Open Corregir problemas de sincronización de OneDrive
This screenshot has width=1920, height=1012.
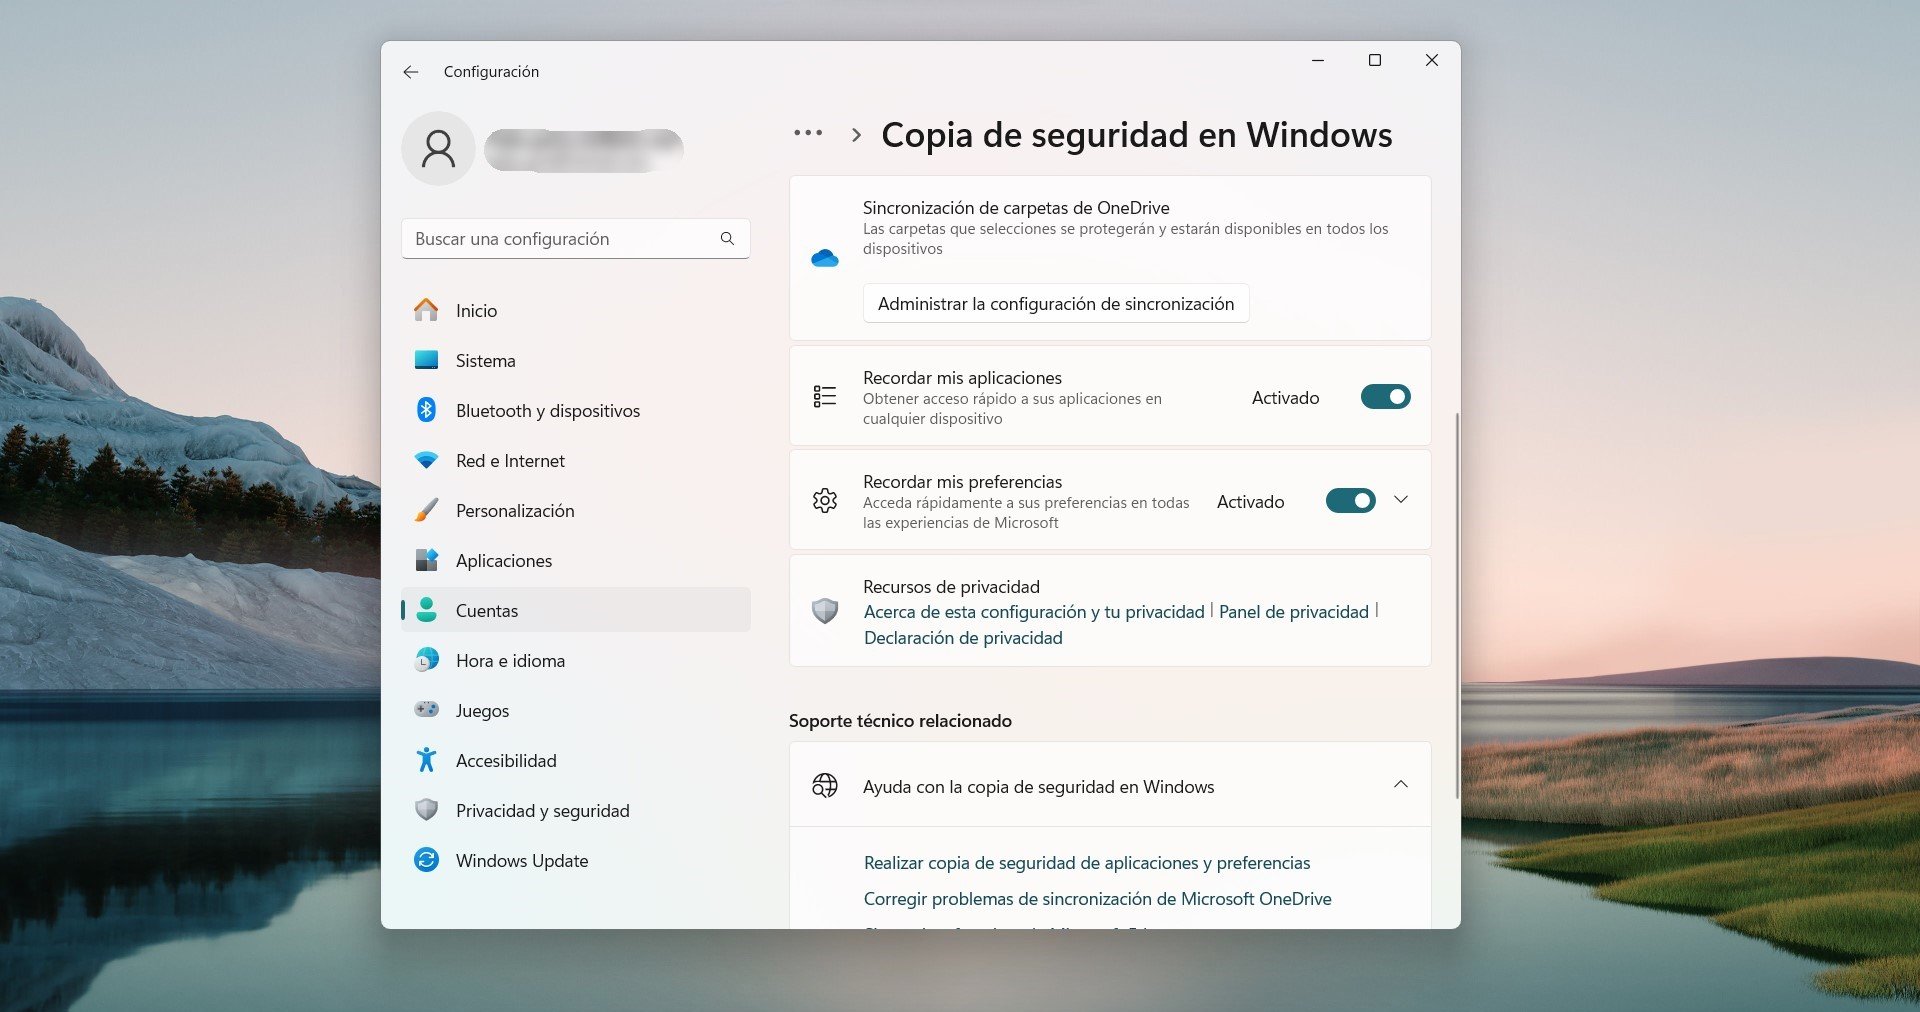(x=1097, y=898)
